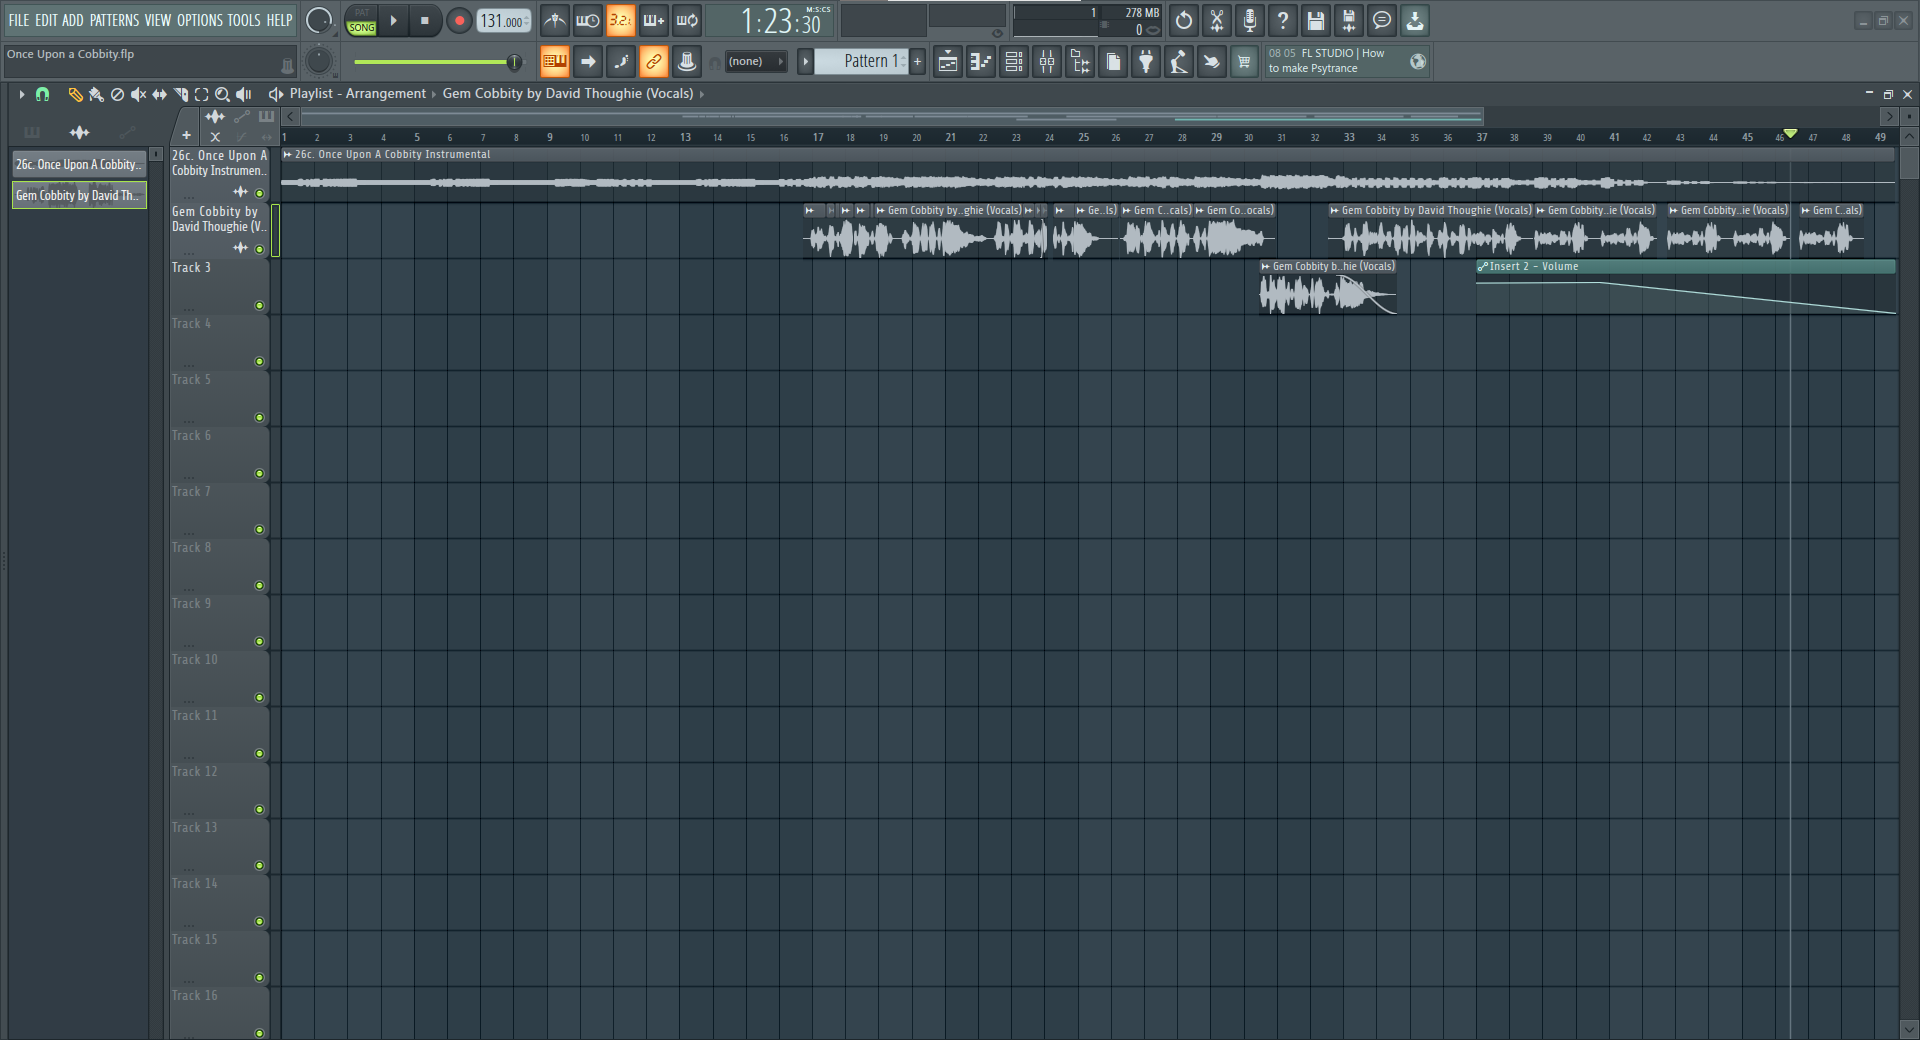Image resolution: width=1920 pixels, height=1040 pixels.
Task: Toggle the playlist snap magnet
Action: point(42,94)
